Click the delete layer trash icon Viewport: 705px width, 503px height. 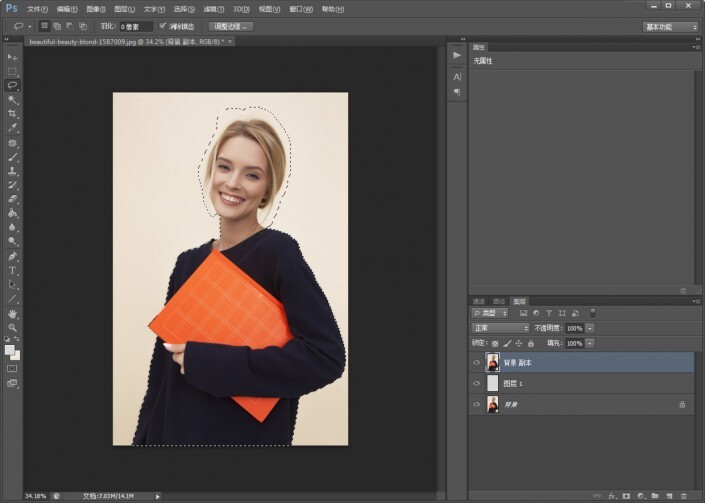point(684,495)
